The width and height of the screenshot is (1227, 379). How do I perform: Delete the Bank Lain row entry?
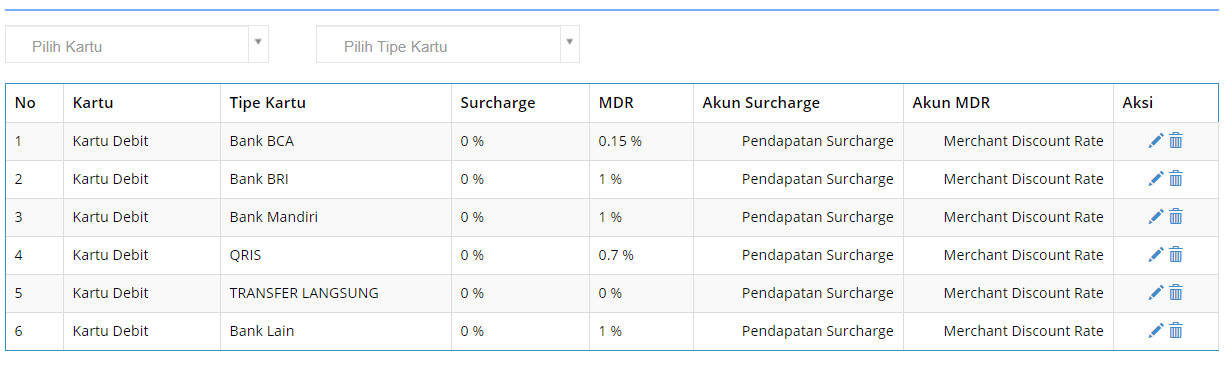1176,331
